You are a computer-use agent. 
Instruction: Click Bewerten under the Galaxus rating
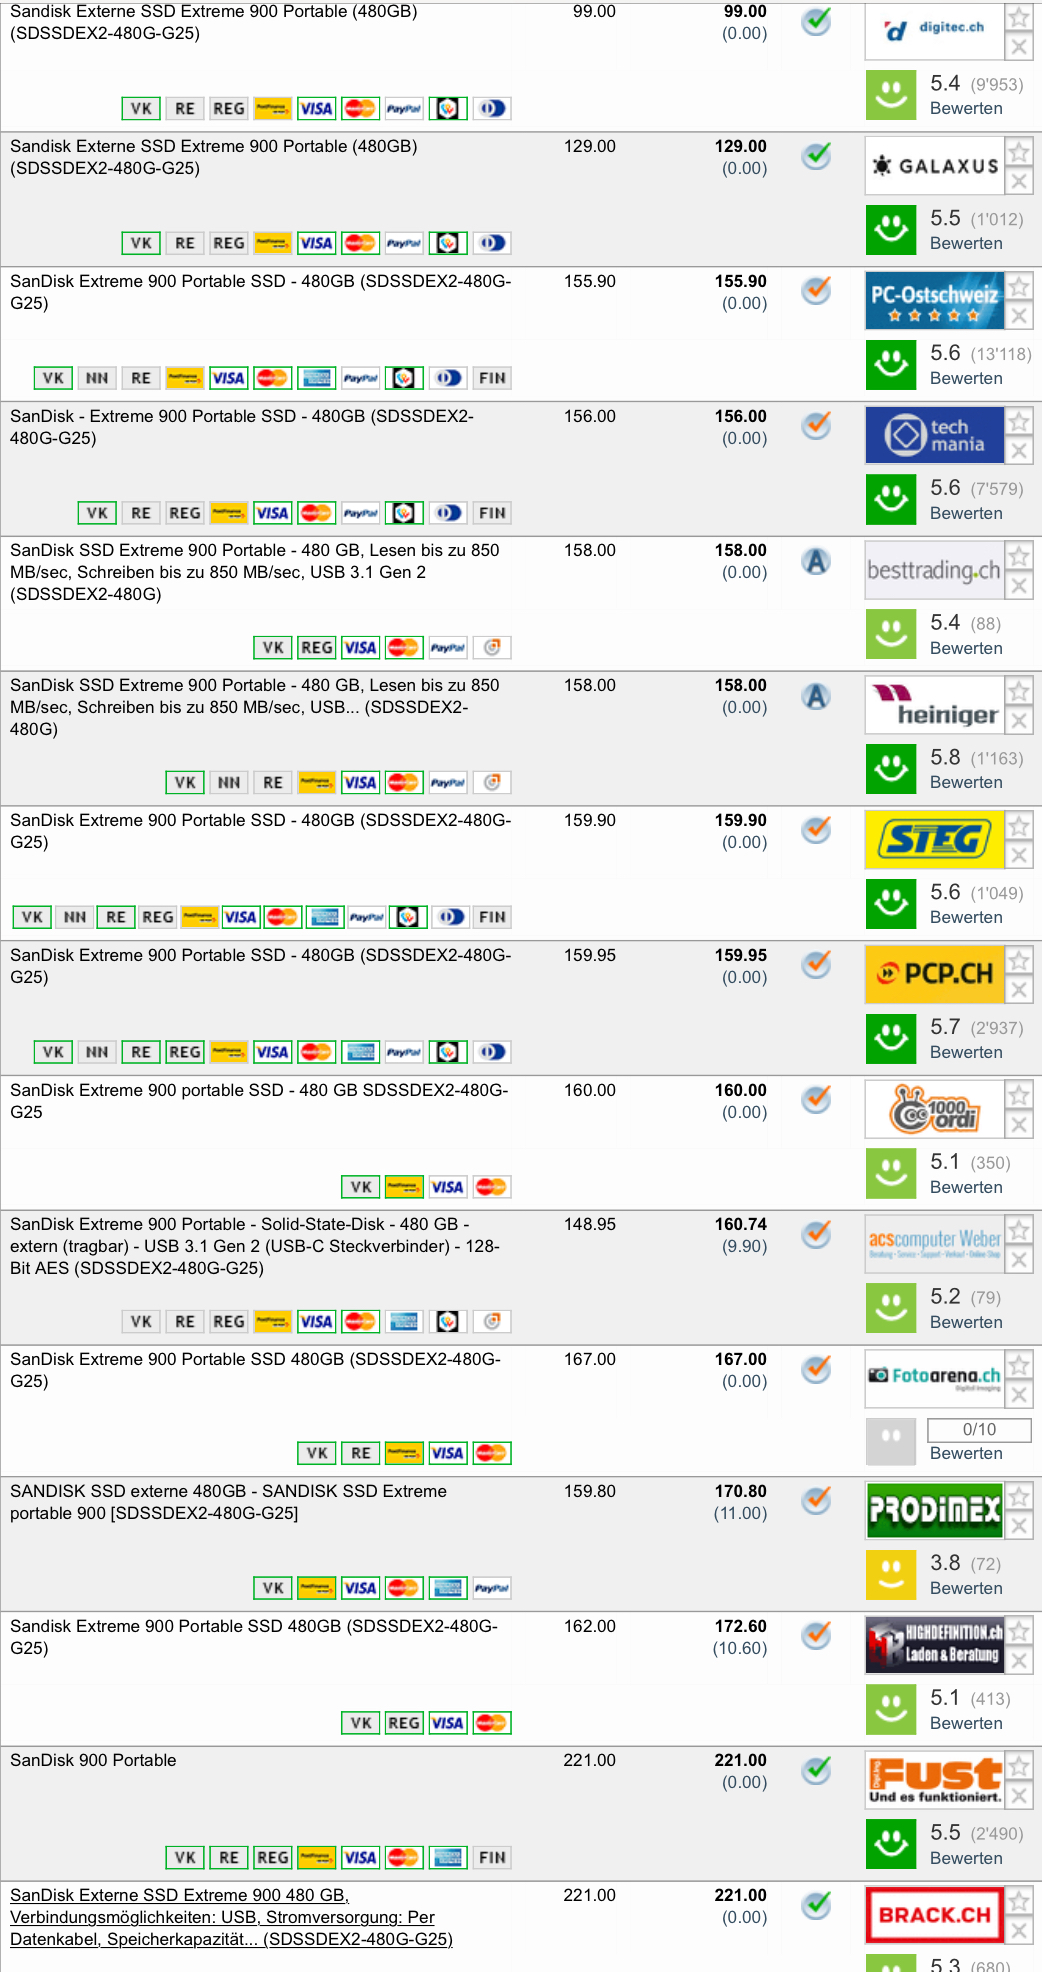(965, 243)
